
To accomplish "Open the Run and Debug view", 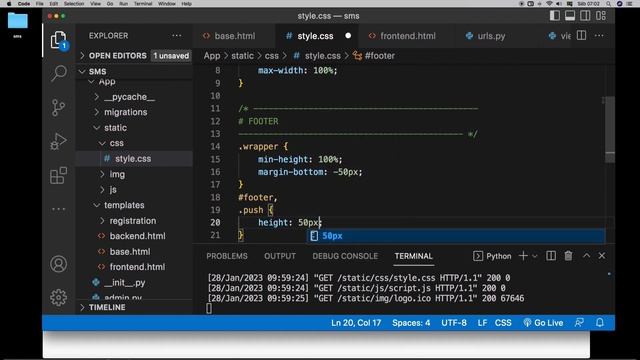I will pos(58,142).
